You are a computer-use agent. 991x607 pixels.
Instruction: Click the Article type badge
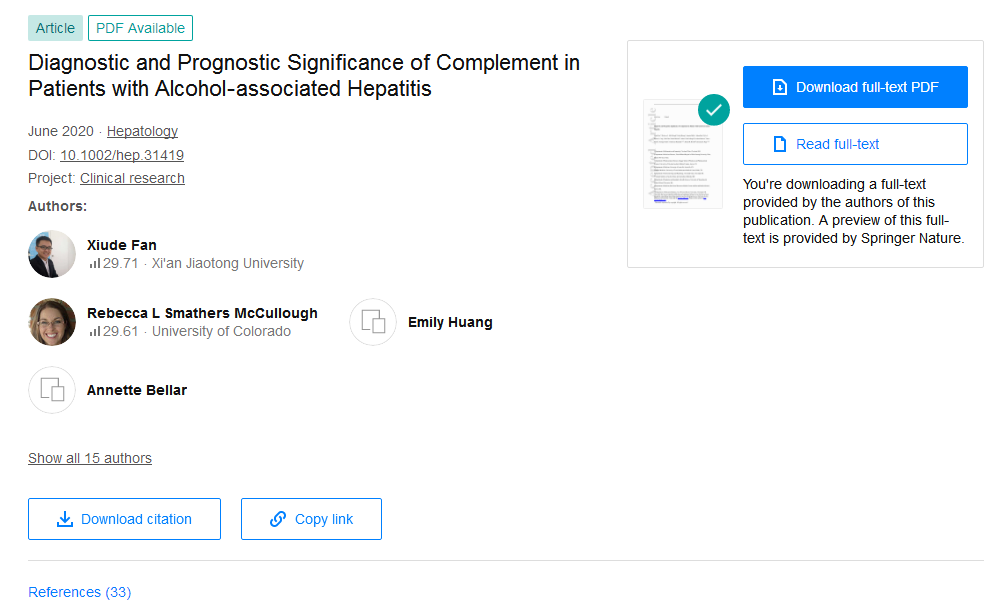tap(55, 28)
